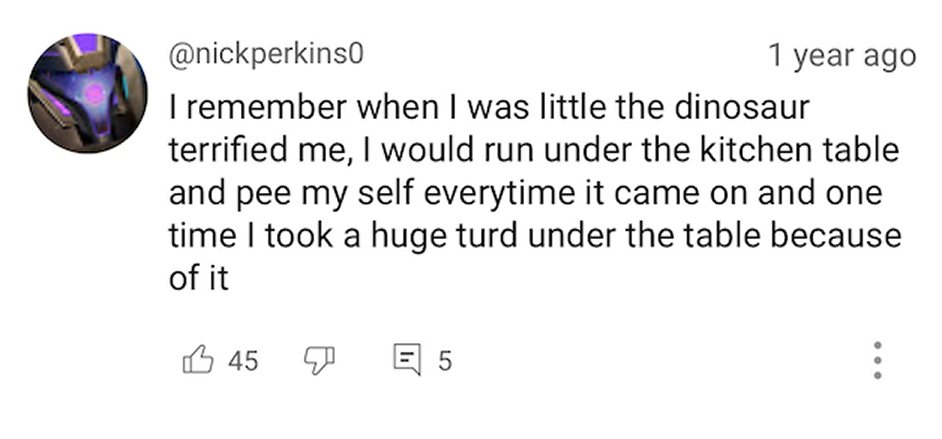Click the reply count number 5
This screenshot has height=439, width=942.
[x=444, y=360]
